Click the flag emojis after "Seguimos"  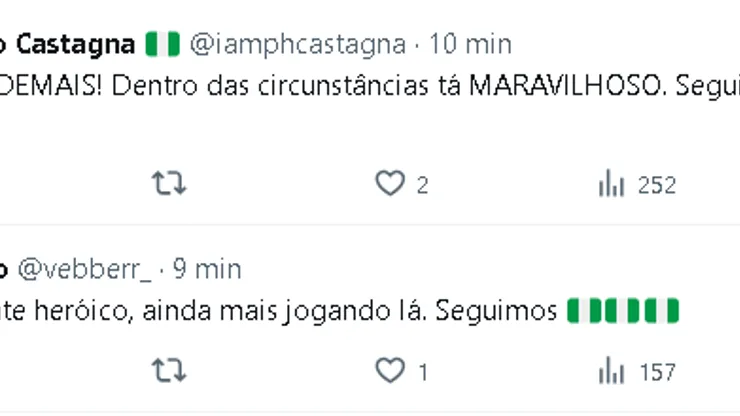[x=622, y=311]
